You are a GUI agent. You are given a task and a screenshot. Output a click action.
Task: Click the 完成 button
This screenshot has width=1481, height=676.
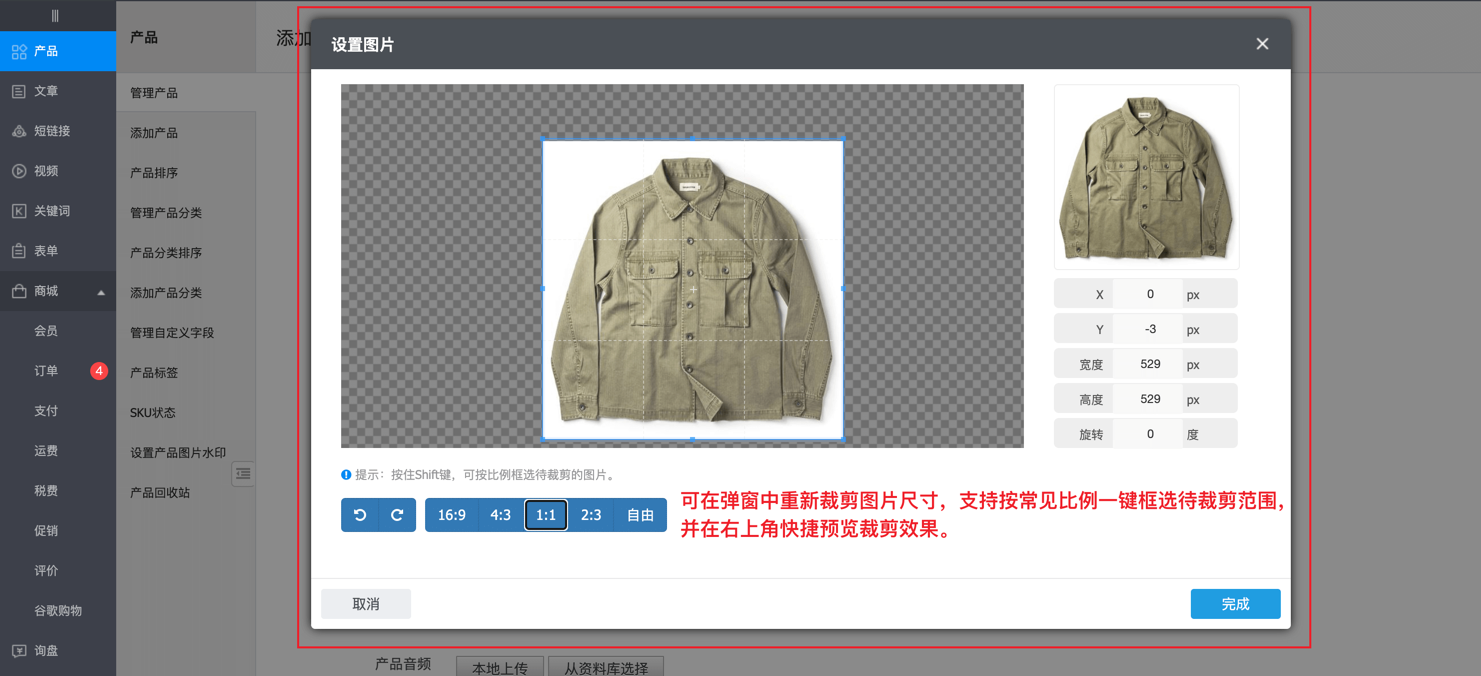point(1235,604)
